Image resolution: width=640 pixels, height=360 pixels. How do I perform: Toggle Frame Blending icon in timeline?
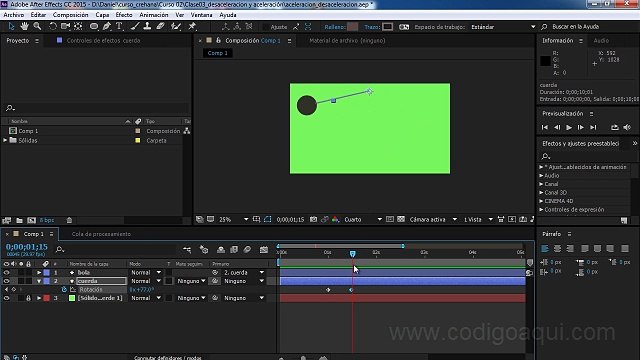(234, 249)
